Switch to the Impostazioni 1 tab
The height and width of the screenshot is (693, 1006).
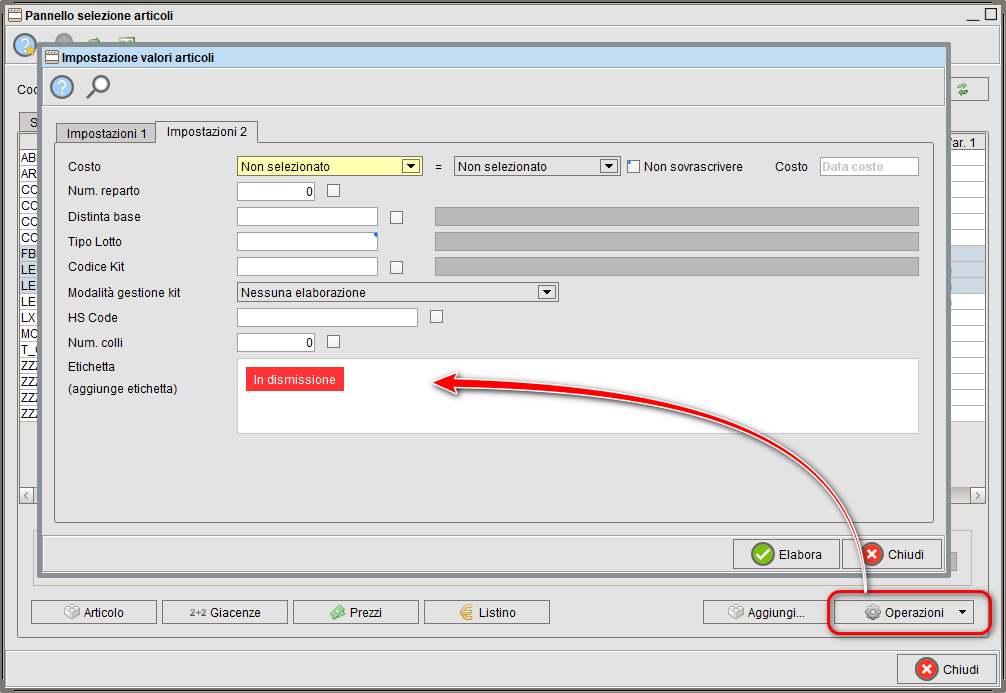(x=105, y=133)
